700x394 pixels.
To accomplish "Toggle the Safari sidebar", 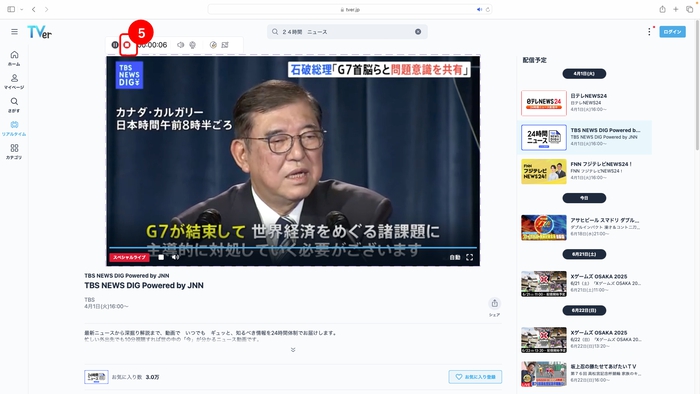I will [11, 9].
